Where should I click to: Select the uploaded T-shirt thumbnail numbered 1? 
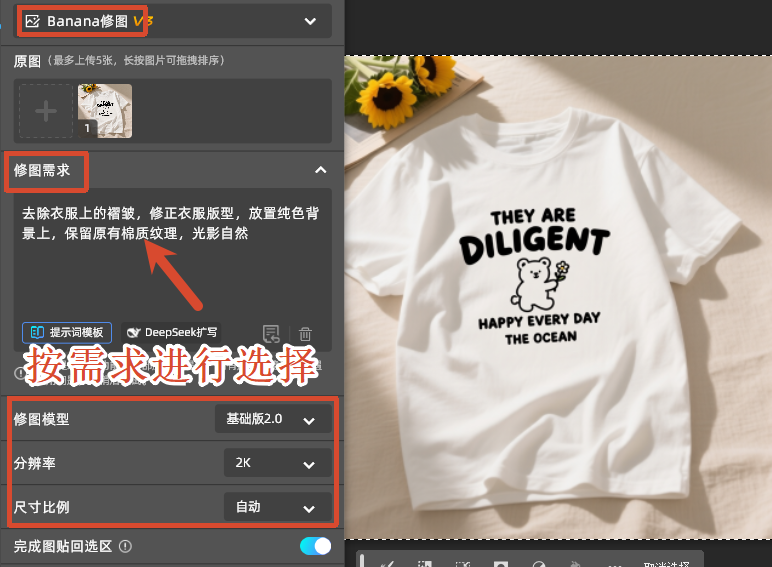pyautogui.click(x=104, y=111)
